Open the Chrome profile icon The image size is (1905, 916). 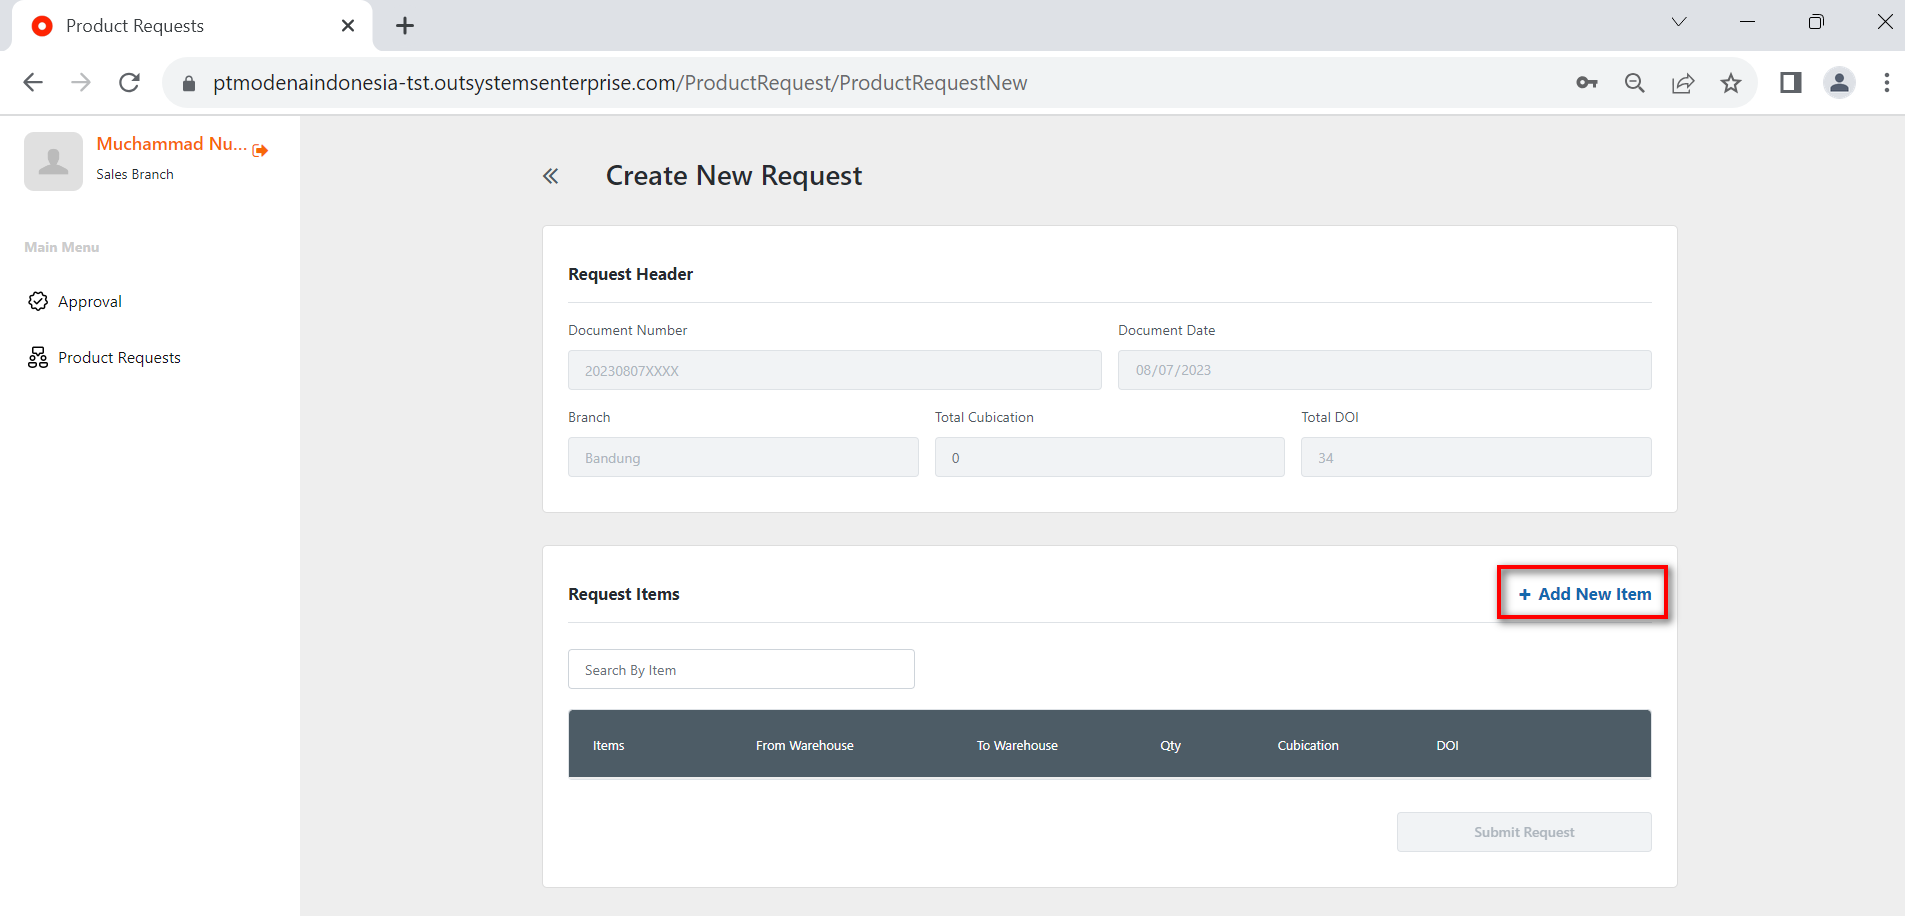[1838, 83]
